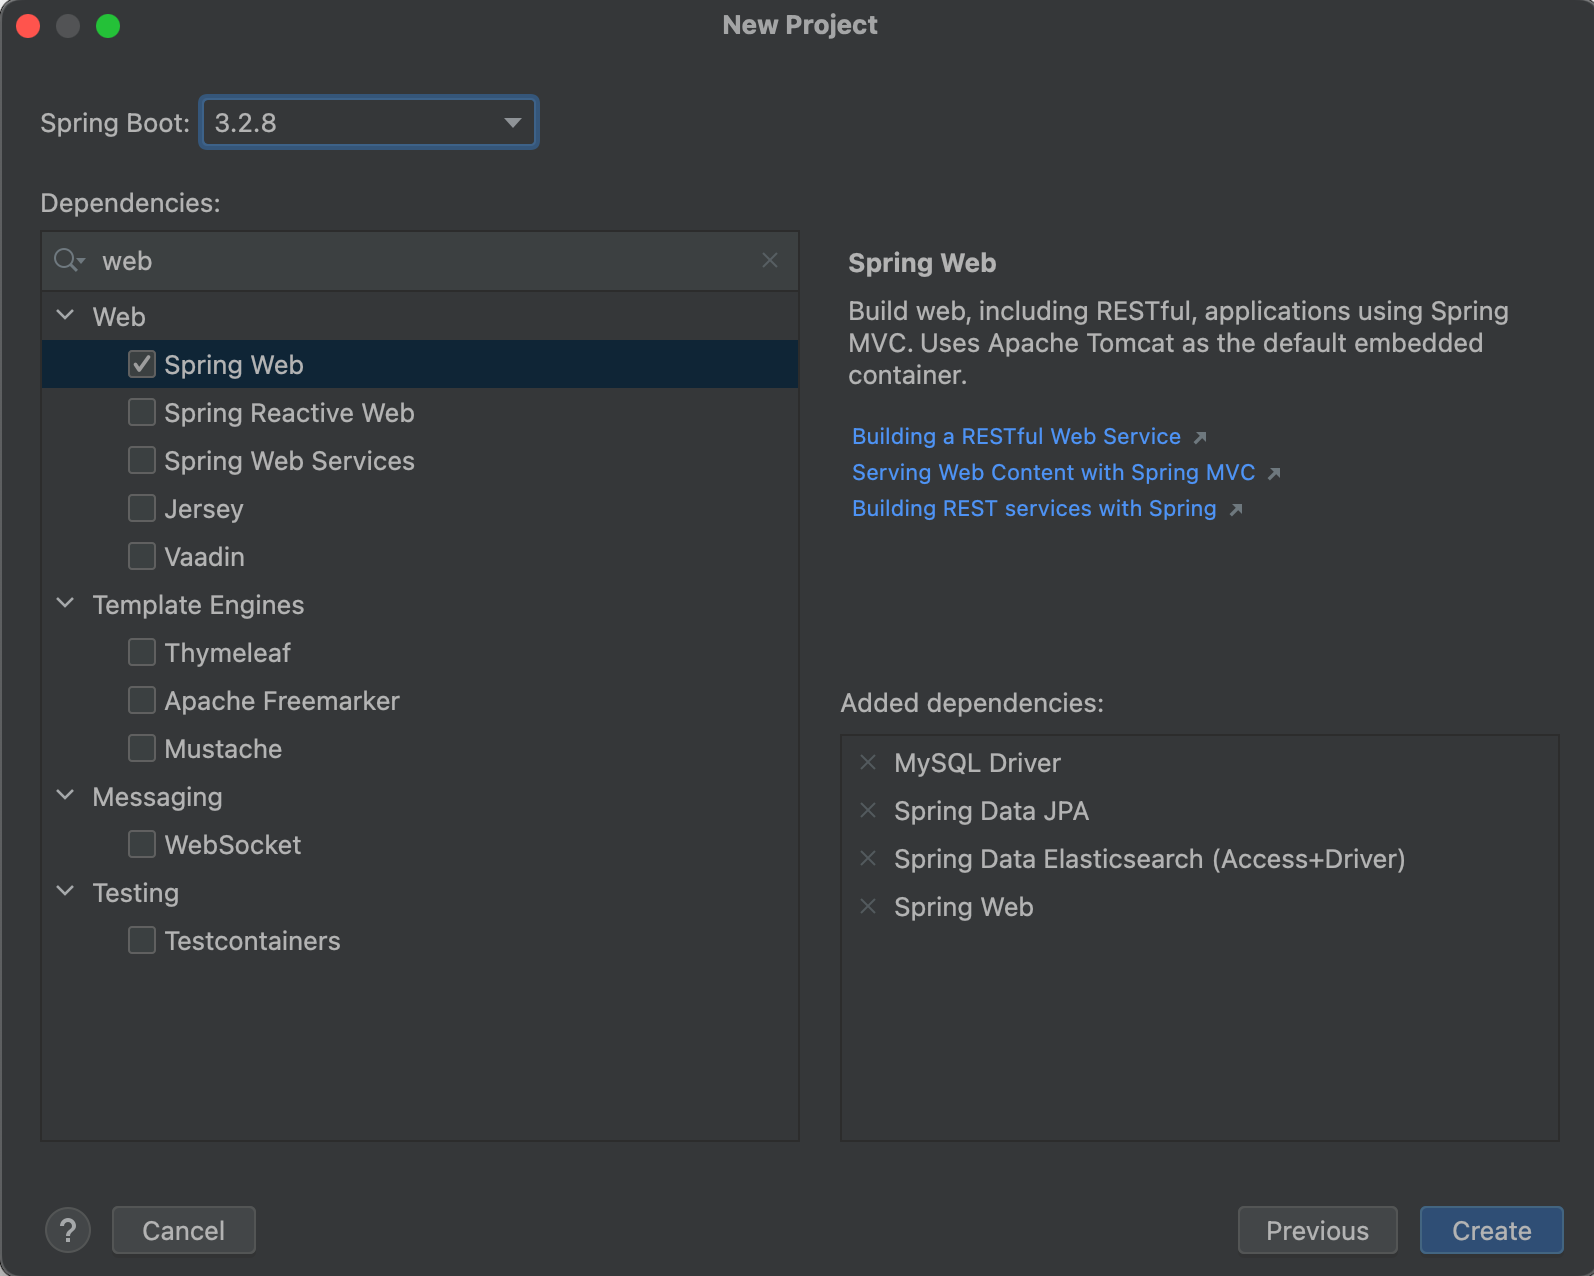This screenshot has height=1276, width=1594.
Task: Select the WebSocket row label
Action: 233,845
